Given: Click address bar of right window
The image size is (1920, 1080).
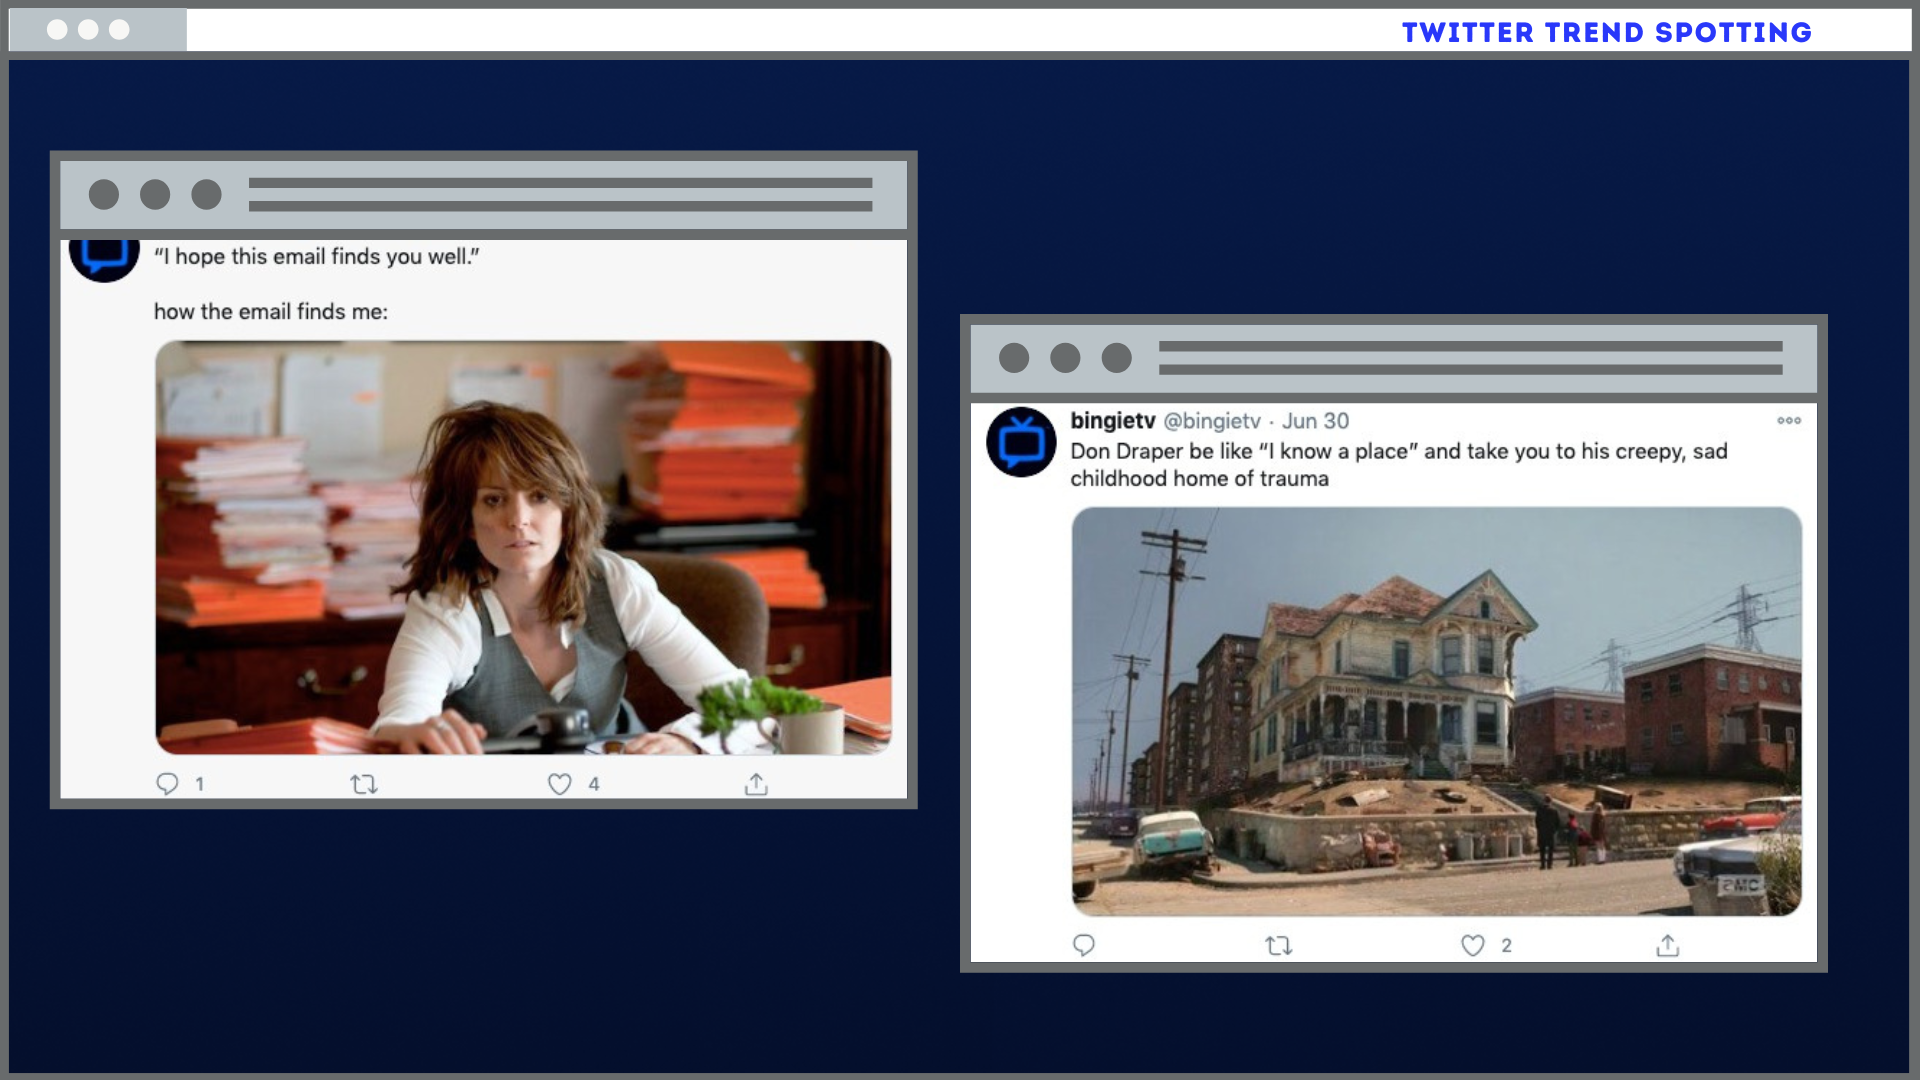Looking at the screenshot, I should click(1470, 358).
